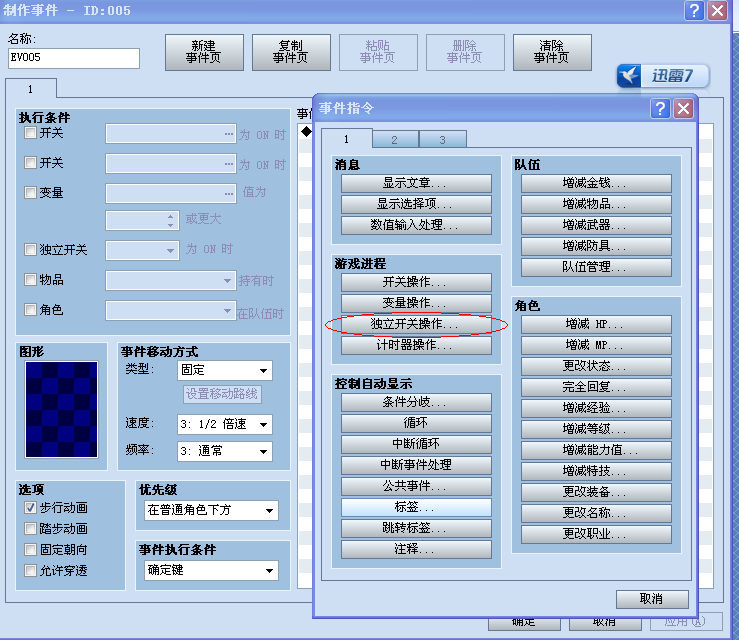
Task: Uncheck the 步行动画 option
Action: pos(30,508)
